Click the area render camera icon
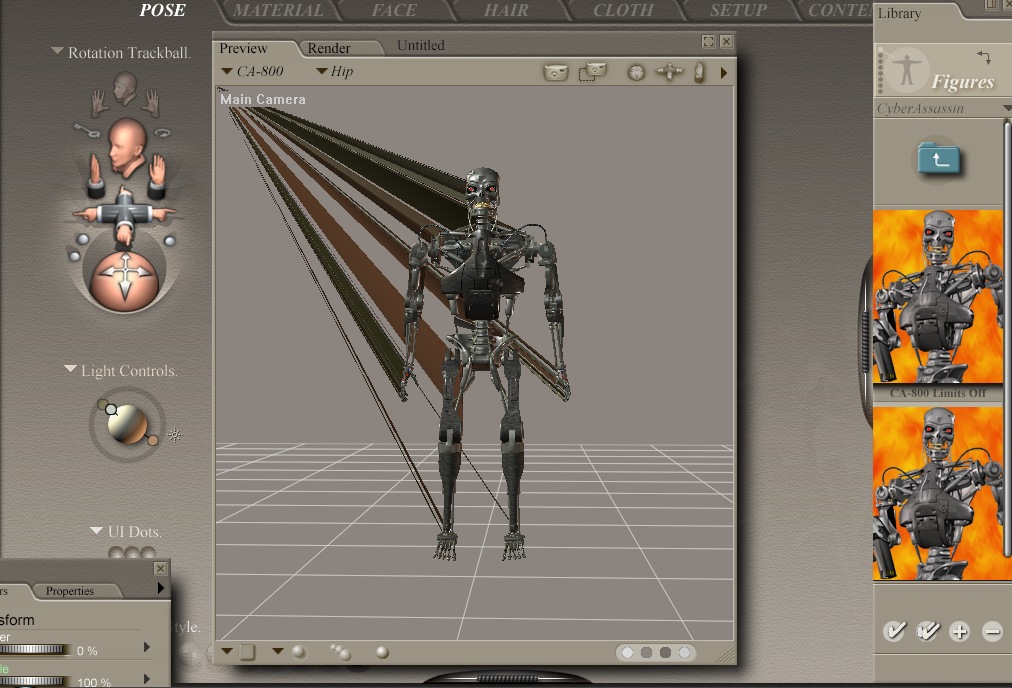This screenshot has height=688, width=1012. tap(592, 72)
